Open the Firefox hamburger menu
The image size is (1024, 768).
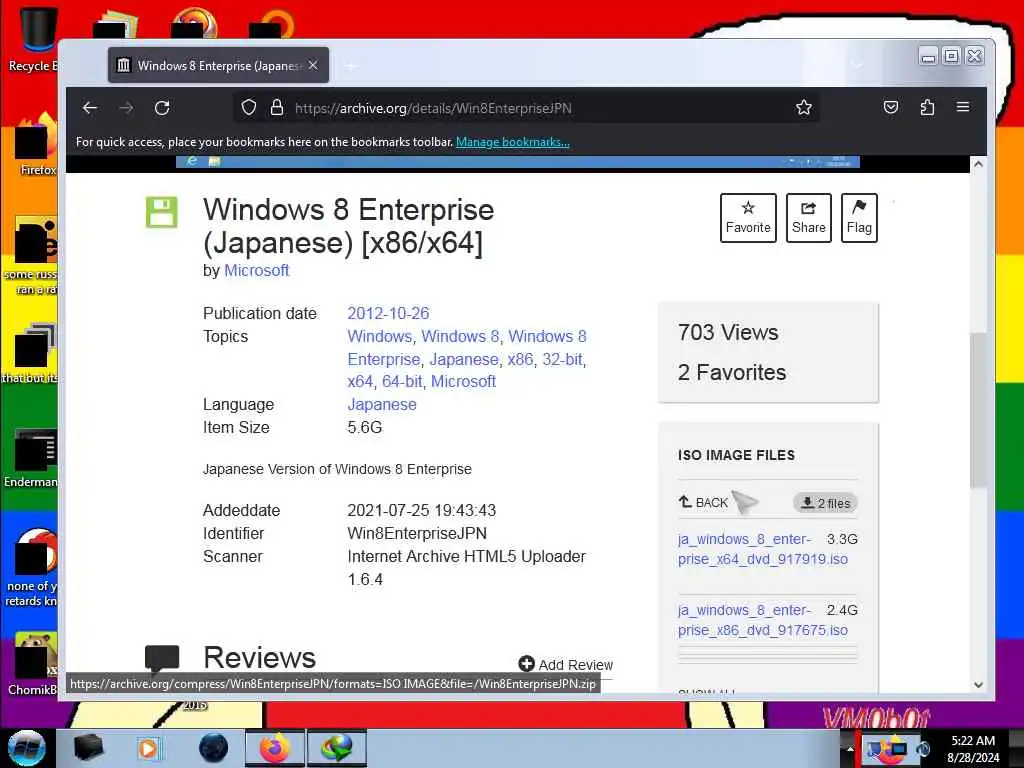(x=963, y=107)
